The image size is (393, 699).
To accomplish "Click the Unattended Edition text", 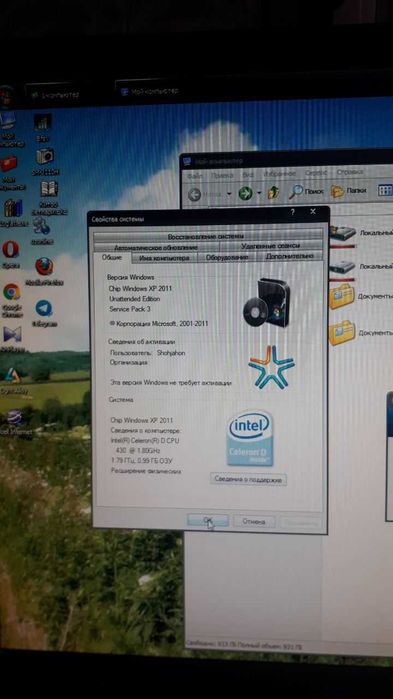I will click(x=135, y=299).
